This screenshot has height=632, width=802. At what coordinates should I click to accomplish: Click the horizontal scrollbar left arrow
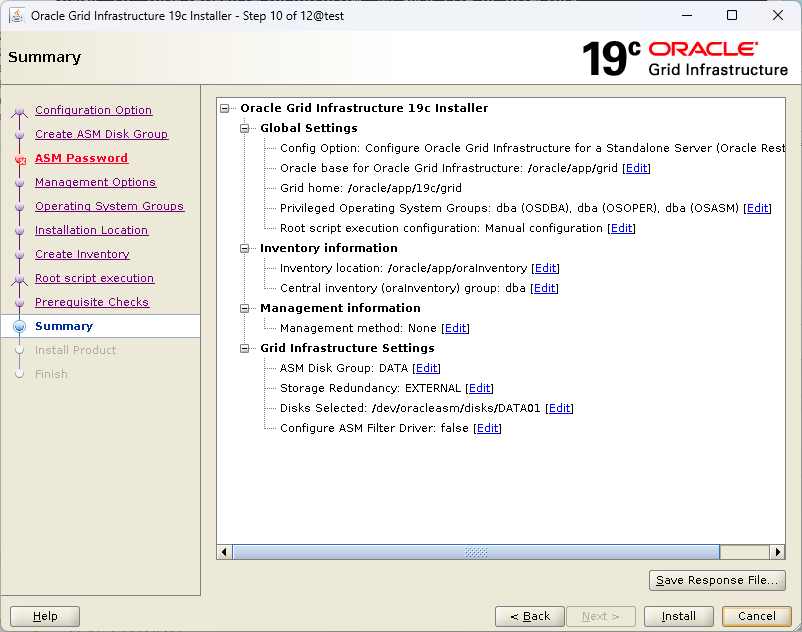tap(224, 552)
